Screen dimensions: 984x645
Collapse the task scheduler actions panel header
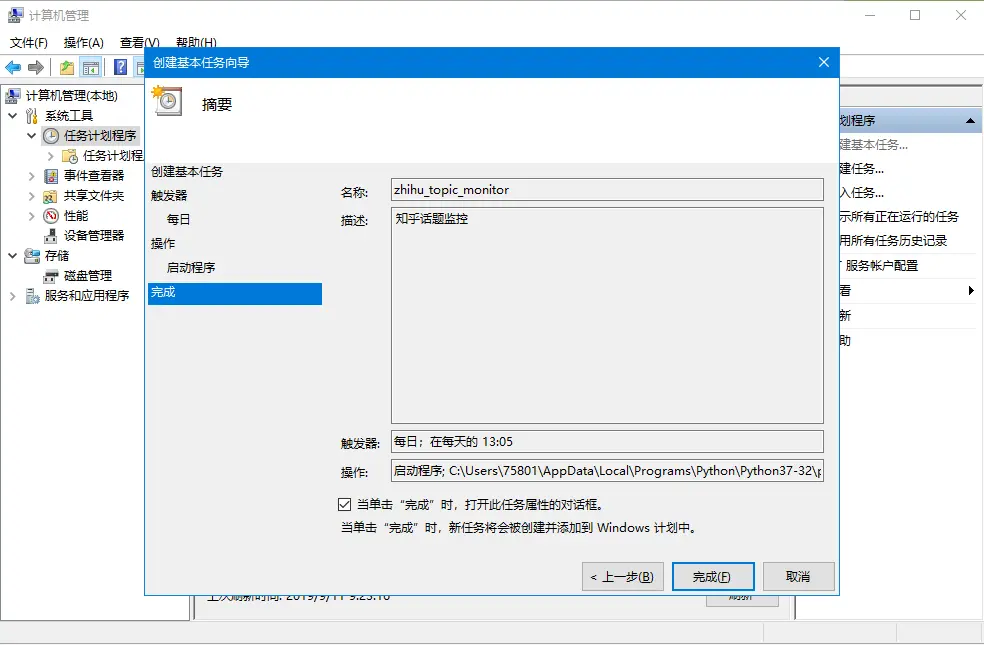click(968, 119)
